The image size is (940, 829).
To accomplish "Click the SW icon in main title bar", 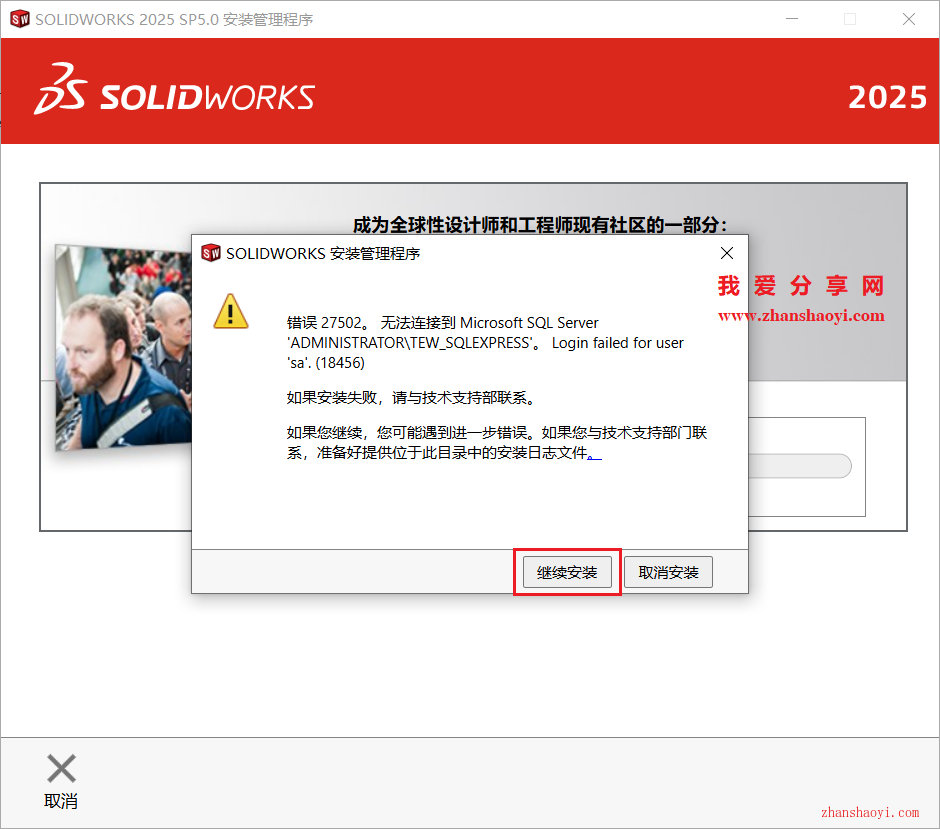I will [20, 19].
